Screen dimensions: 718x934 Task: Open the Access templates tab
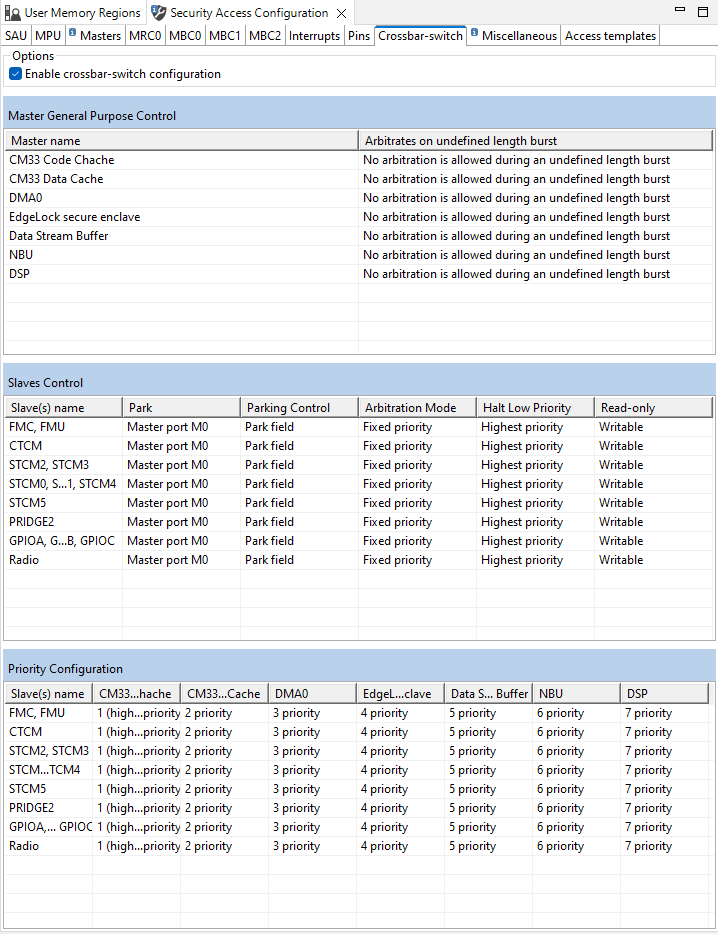(x=610, y=36)
